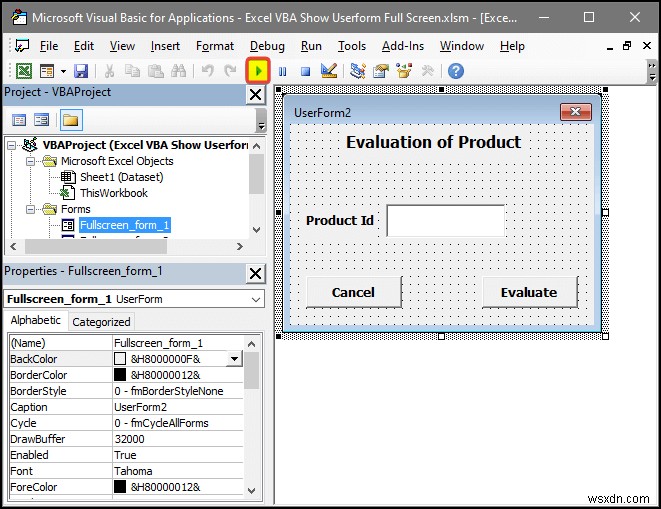
Task: Open the BackColor value dropdown arrow
Action: [x=234, y=359]
